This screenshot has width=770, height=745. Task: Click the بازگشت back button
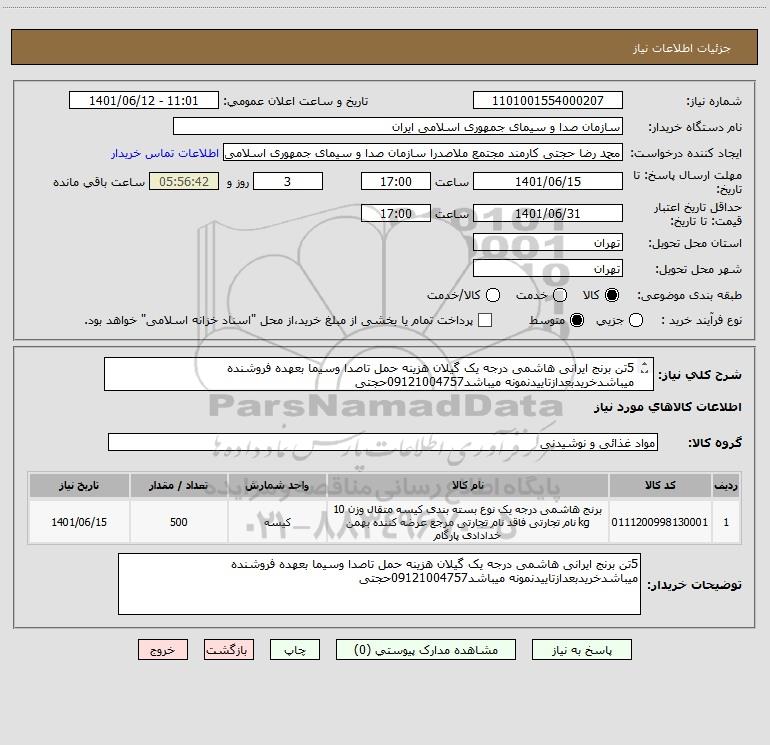point(229,650)
